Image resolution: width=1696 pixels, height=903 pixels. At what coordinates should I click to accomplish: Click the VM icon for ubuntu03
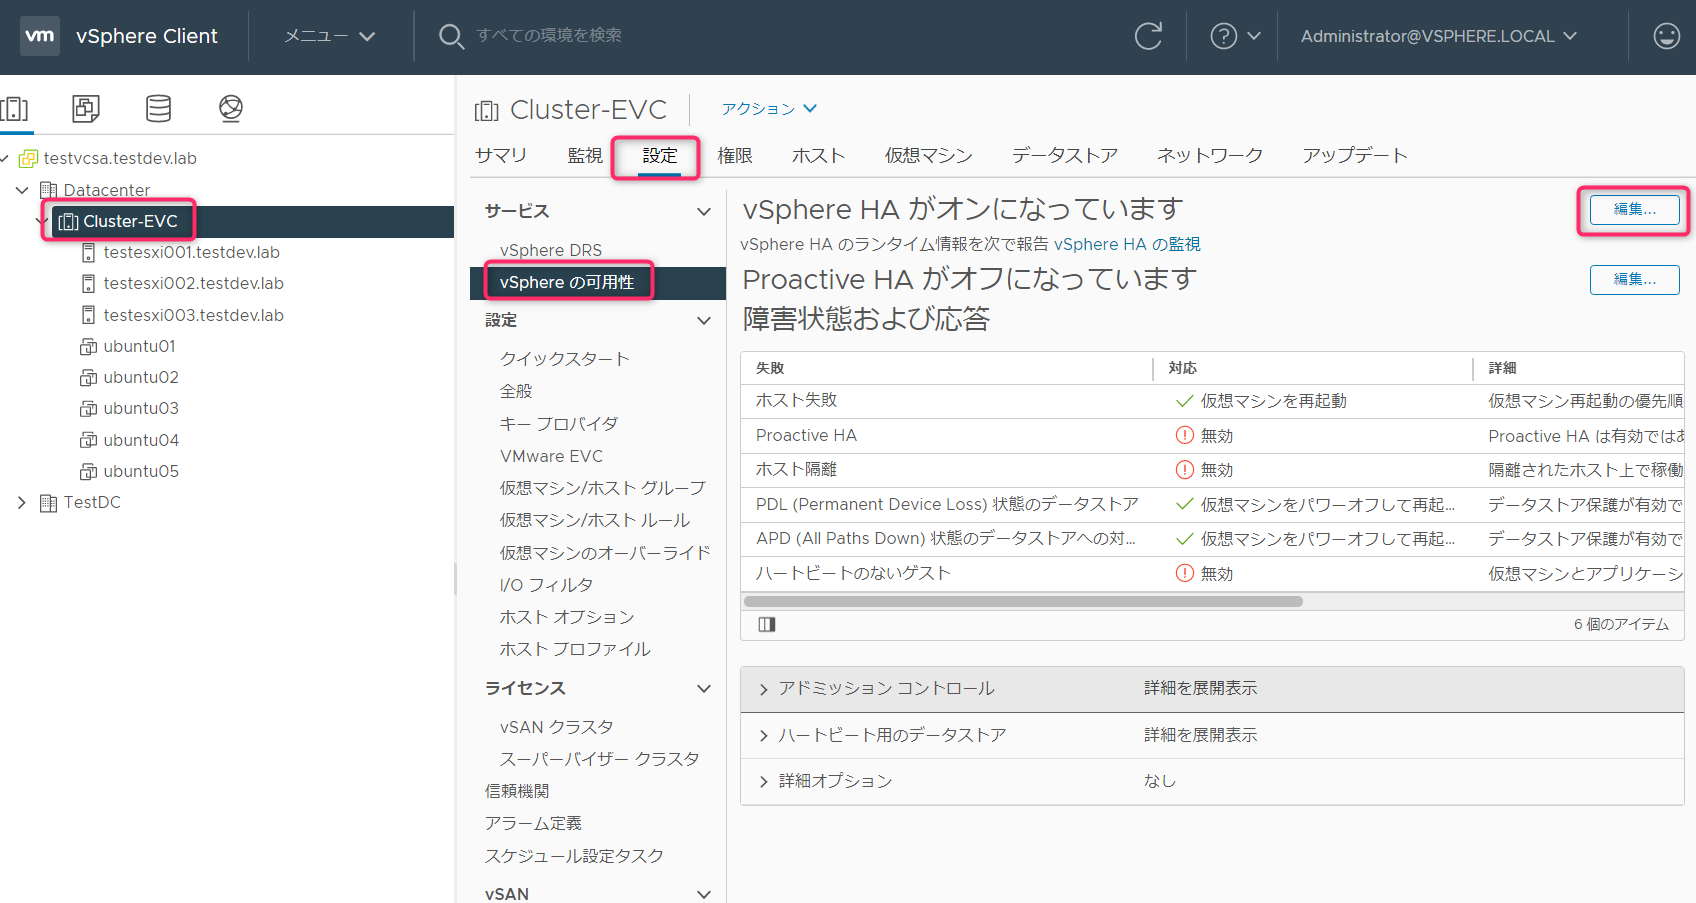tap(89, 409)
